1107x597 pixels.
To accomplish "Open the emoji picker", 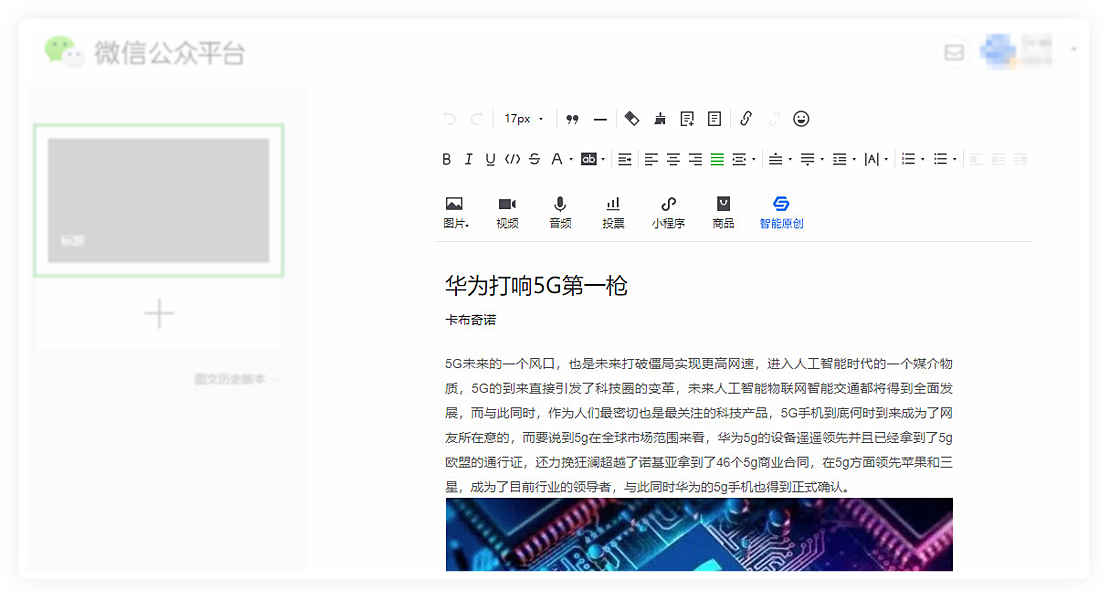I will (801, 119).
